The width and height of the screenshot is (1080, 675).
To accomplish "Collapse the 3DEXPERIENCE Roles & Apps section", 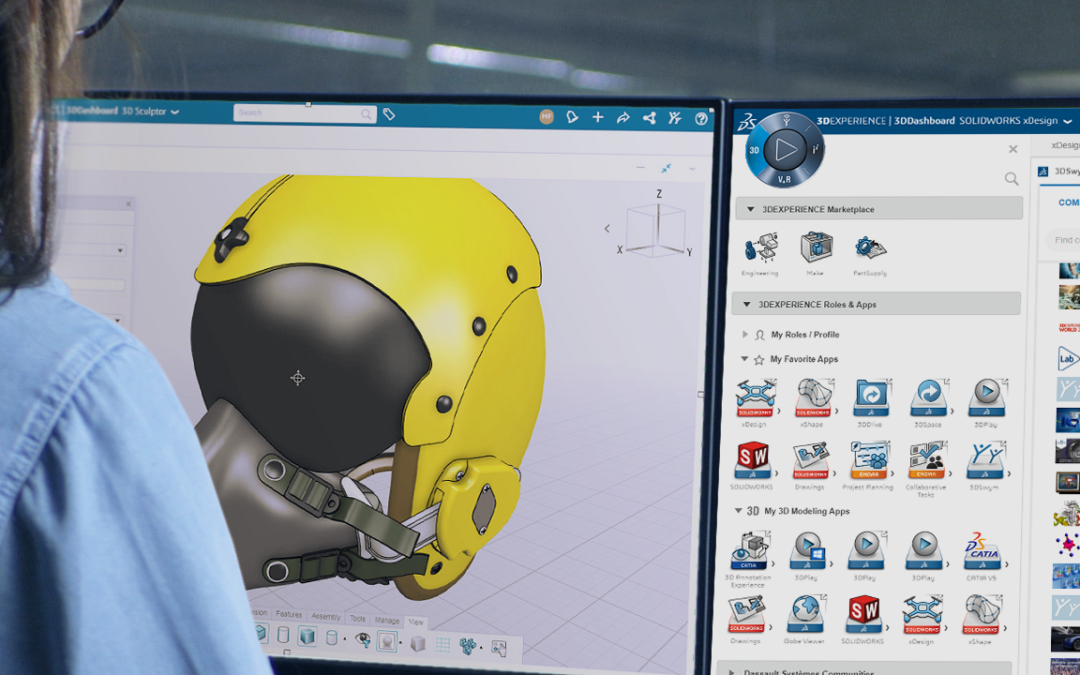I will (x=747, y=304).
